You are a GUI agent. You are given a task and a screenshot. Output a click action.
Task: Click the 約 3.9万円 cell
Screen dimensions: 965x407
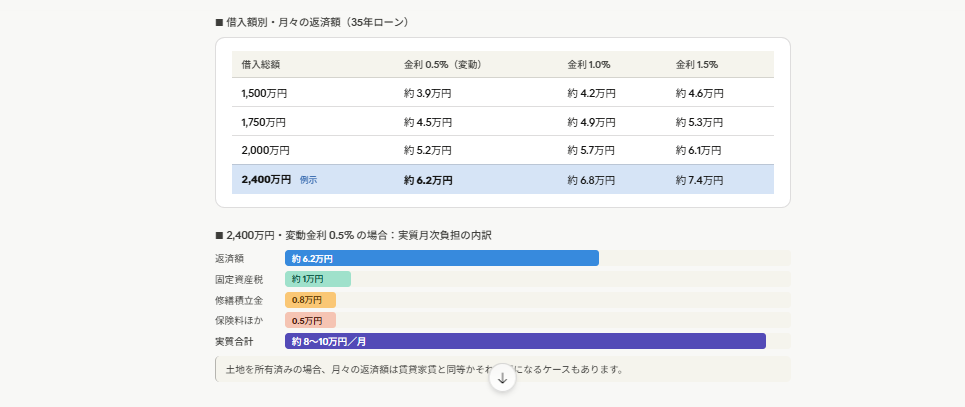[428, 94]
